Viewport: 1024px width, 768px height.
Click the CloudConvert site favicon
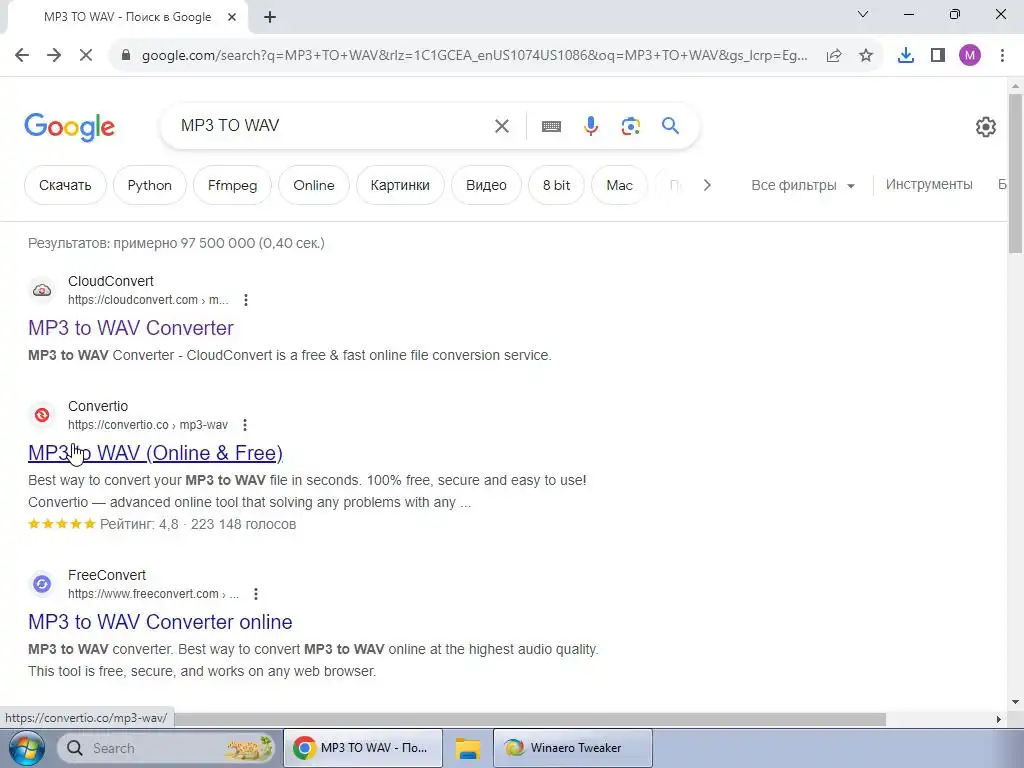[42, 291]
